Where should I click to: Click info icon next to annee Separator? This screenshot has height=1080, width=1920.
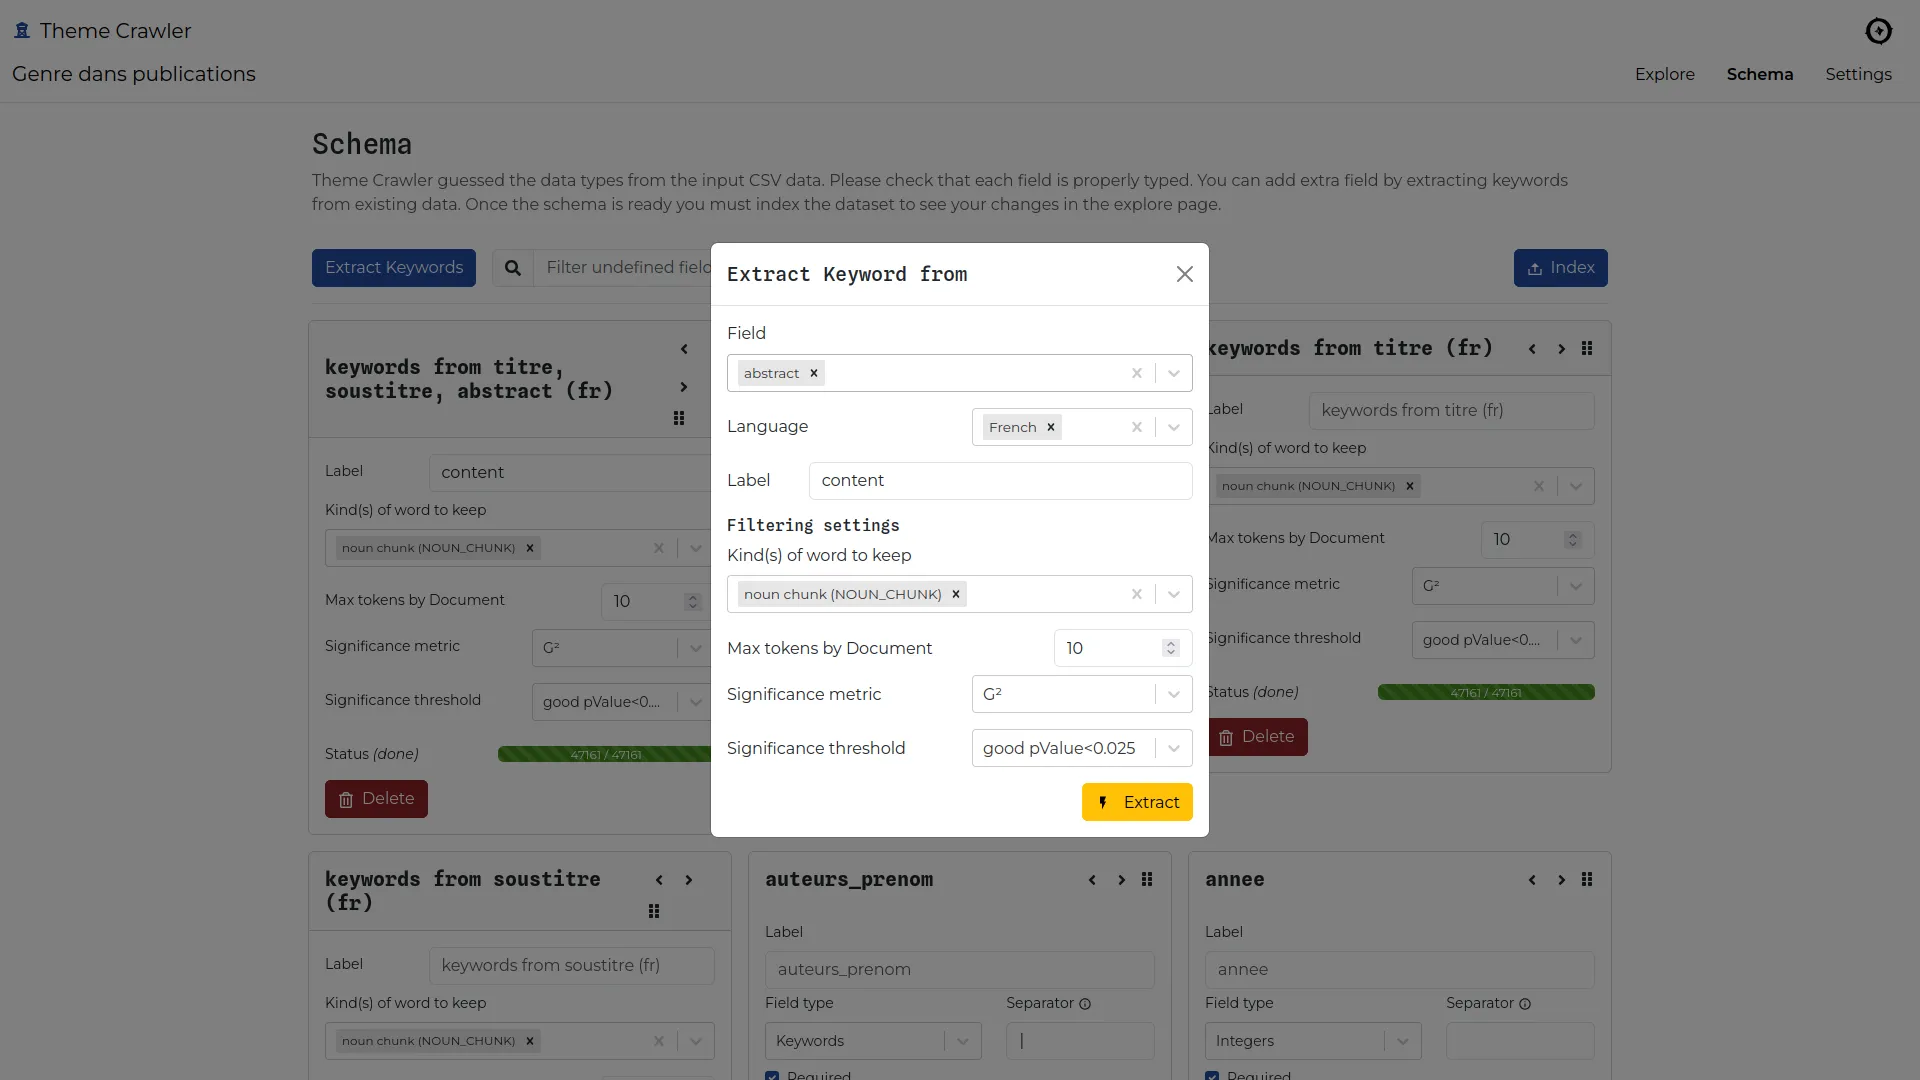click(1525, 1004)
